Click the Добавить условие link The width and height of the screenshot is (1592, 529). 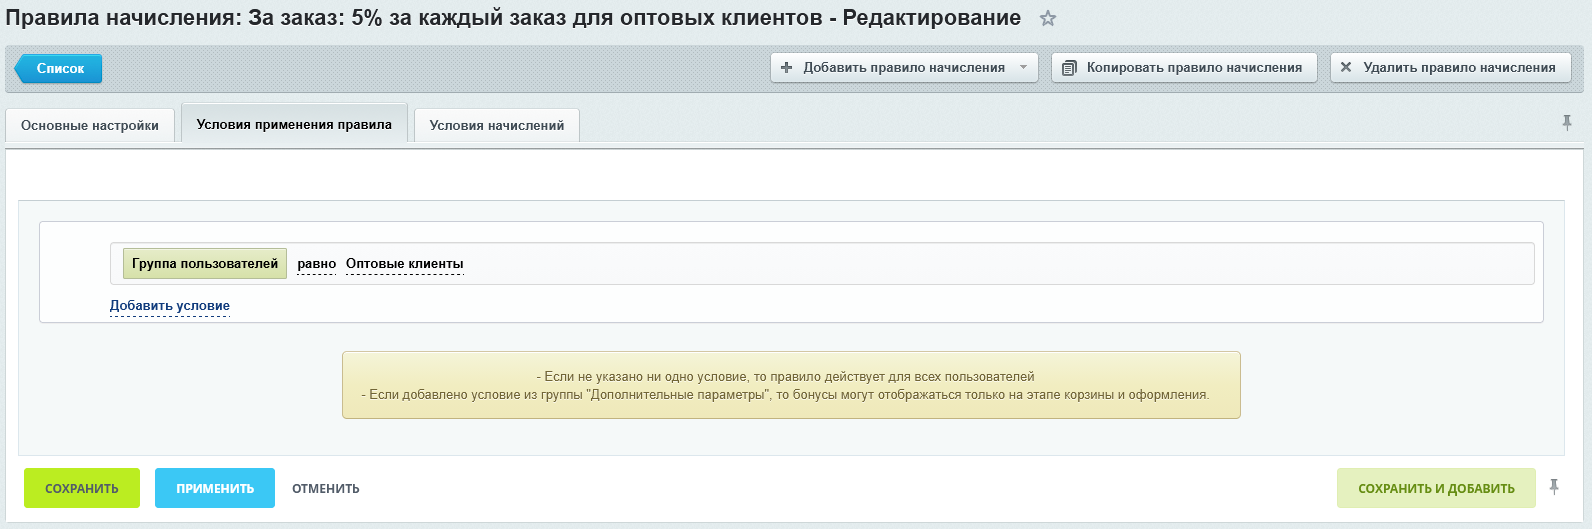click(170, 306)
